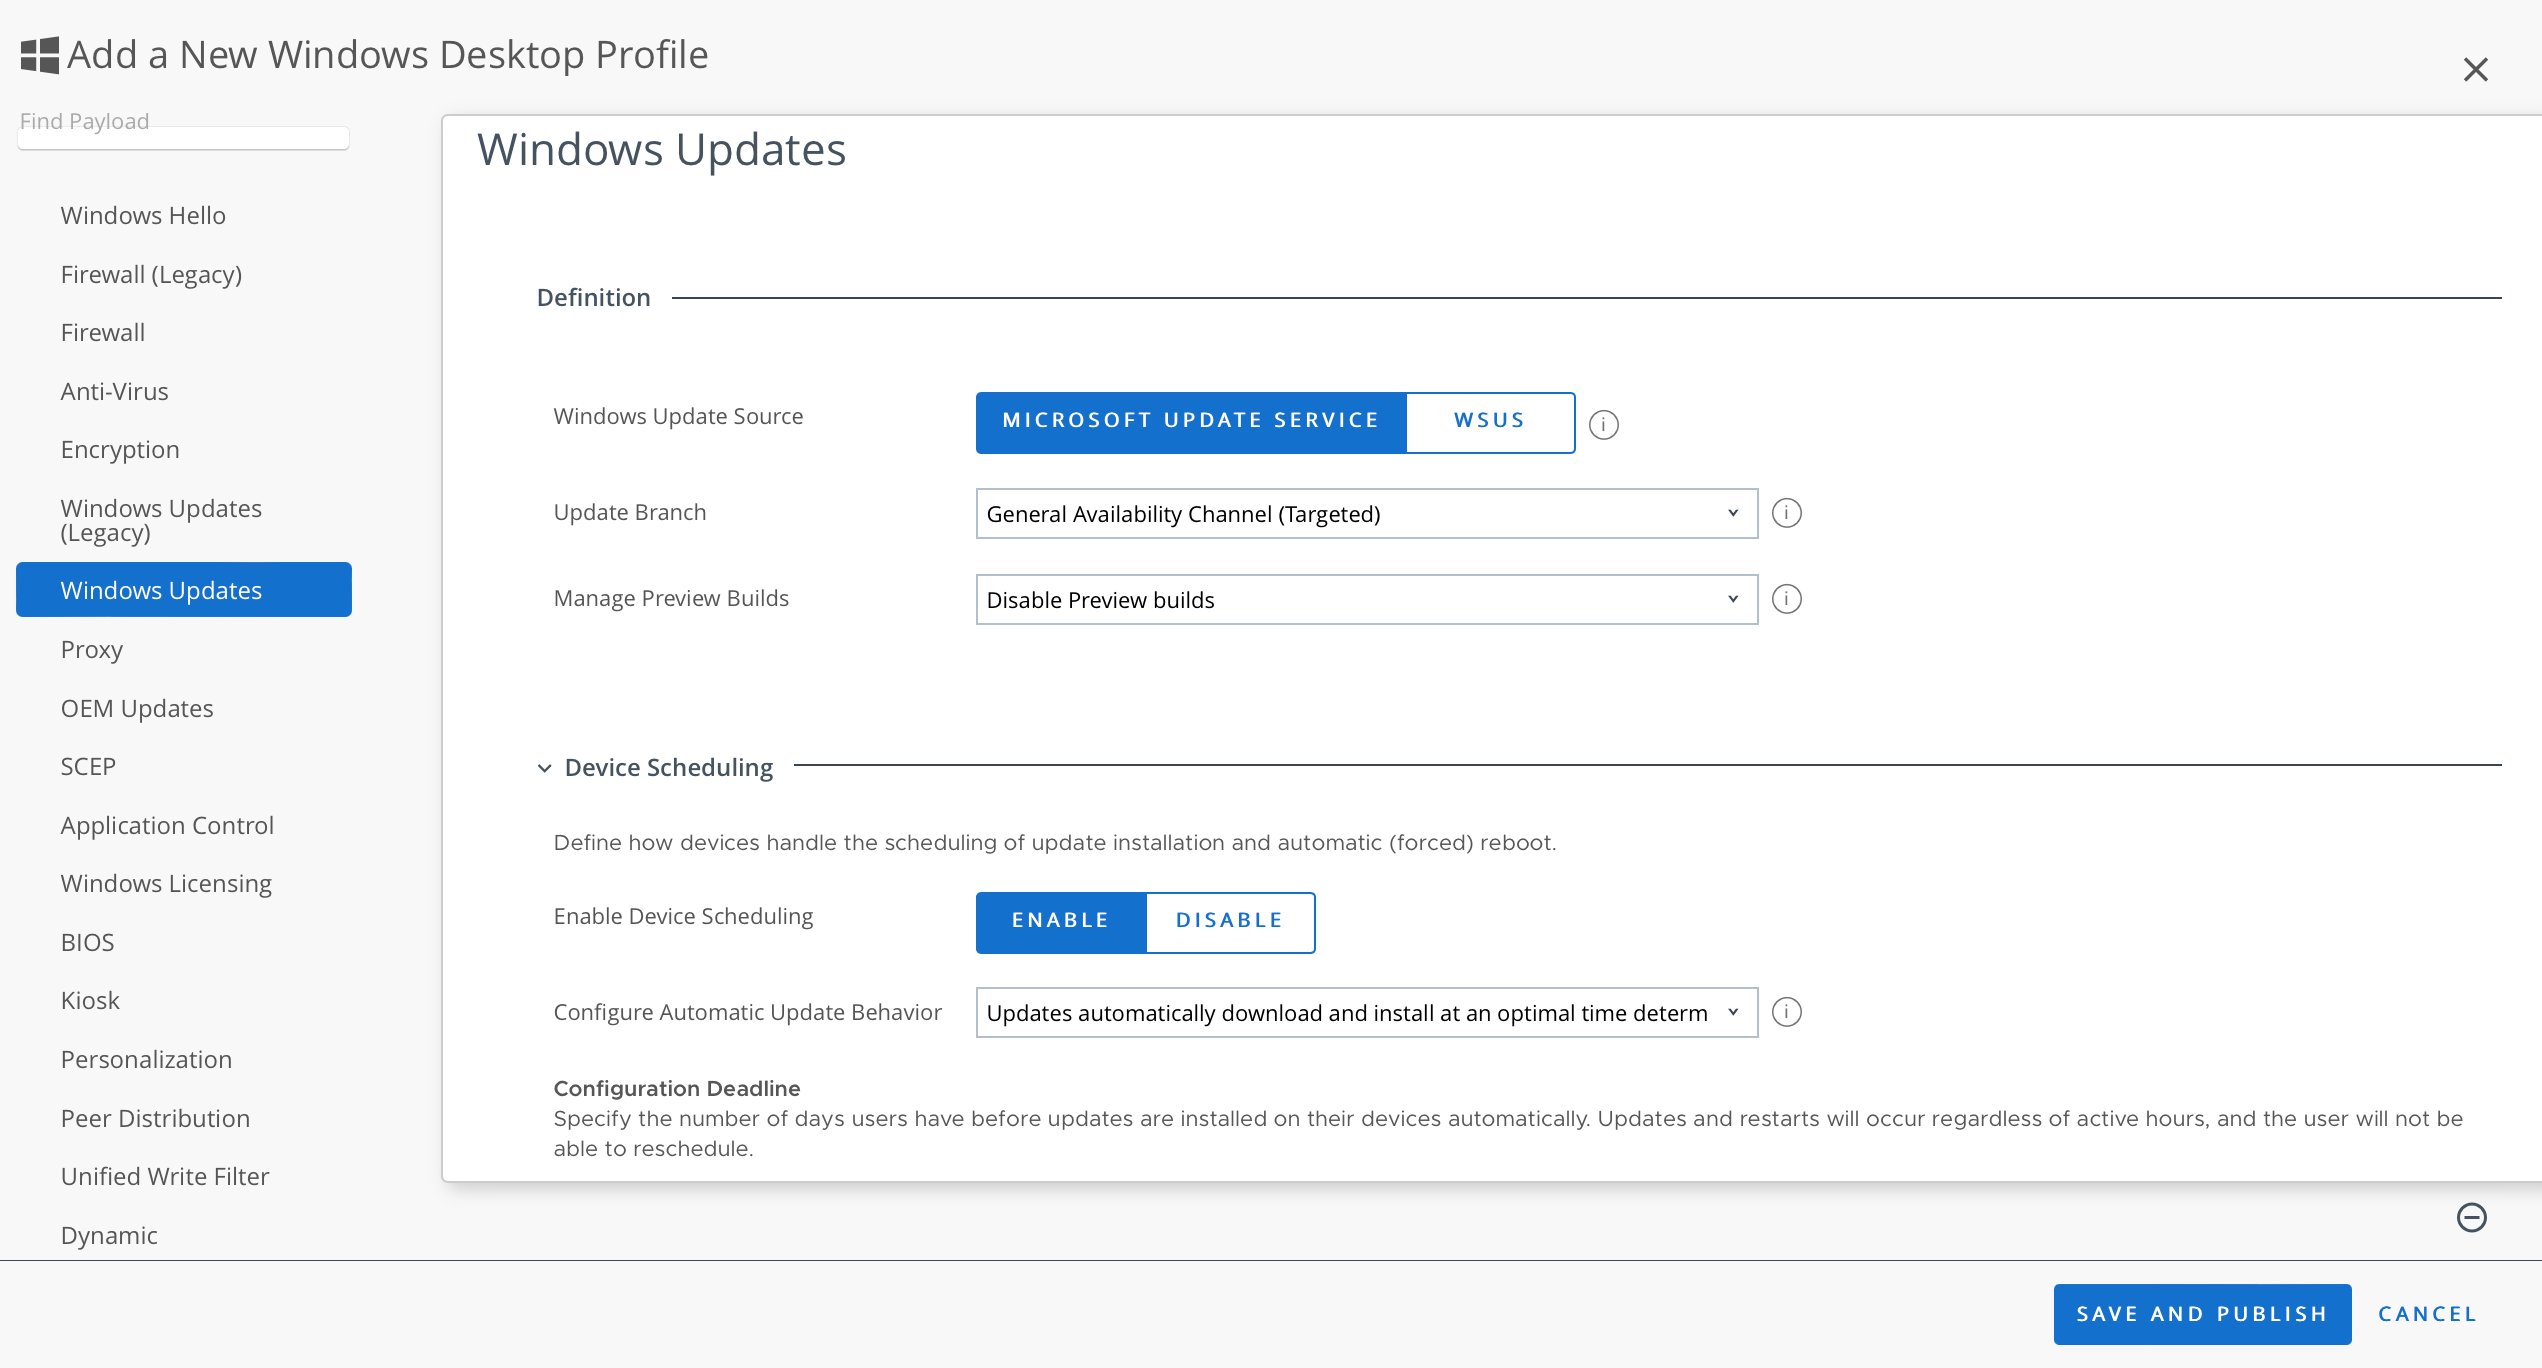Enable Device Scheduling
The image size is (2542, 1368).
(1060, 921)
